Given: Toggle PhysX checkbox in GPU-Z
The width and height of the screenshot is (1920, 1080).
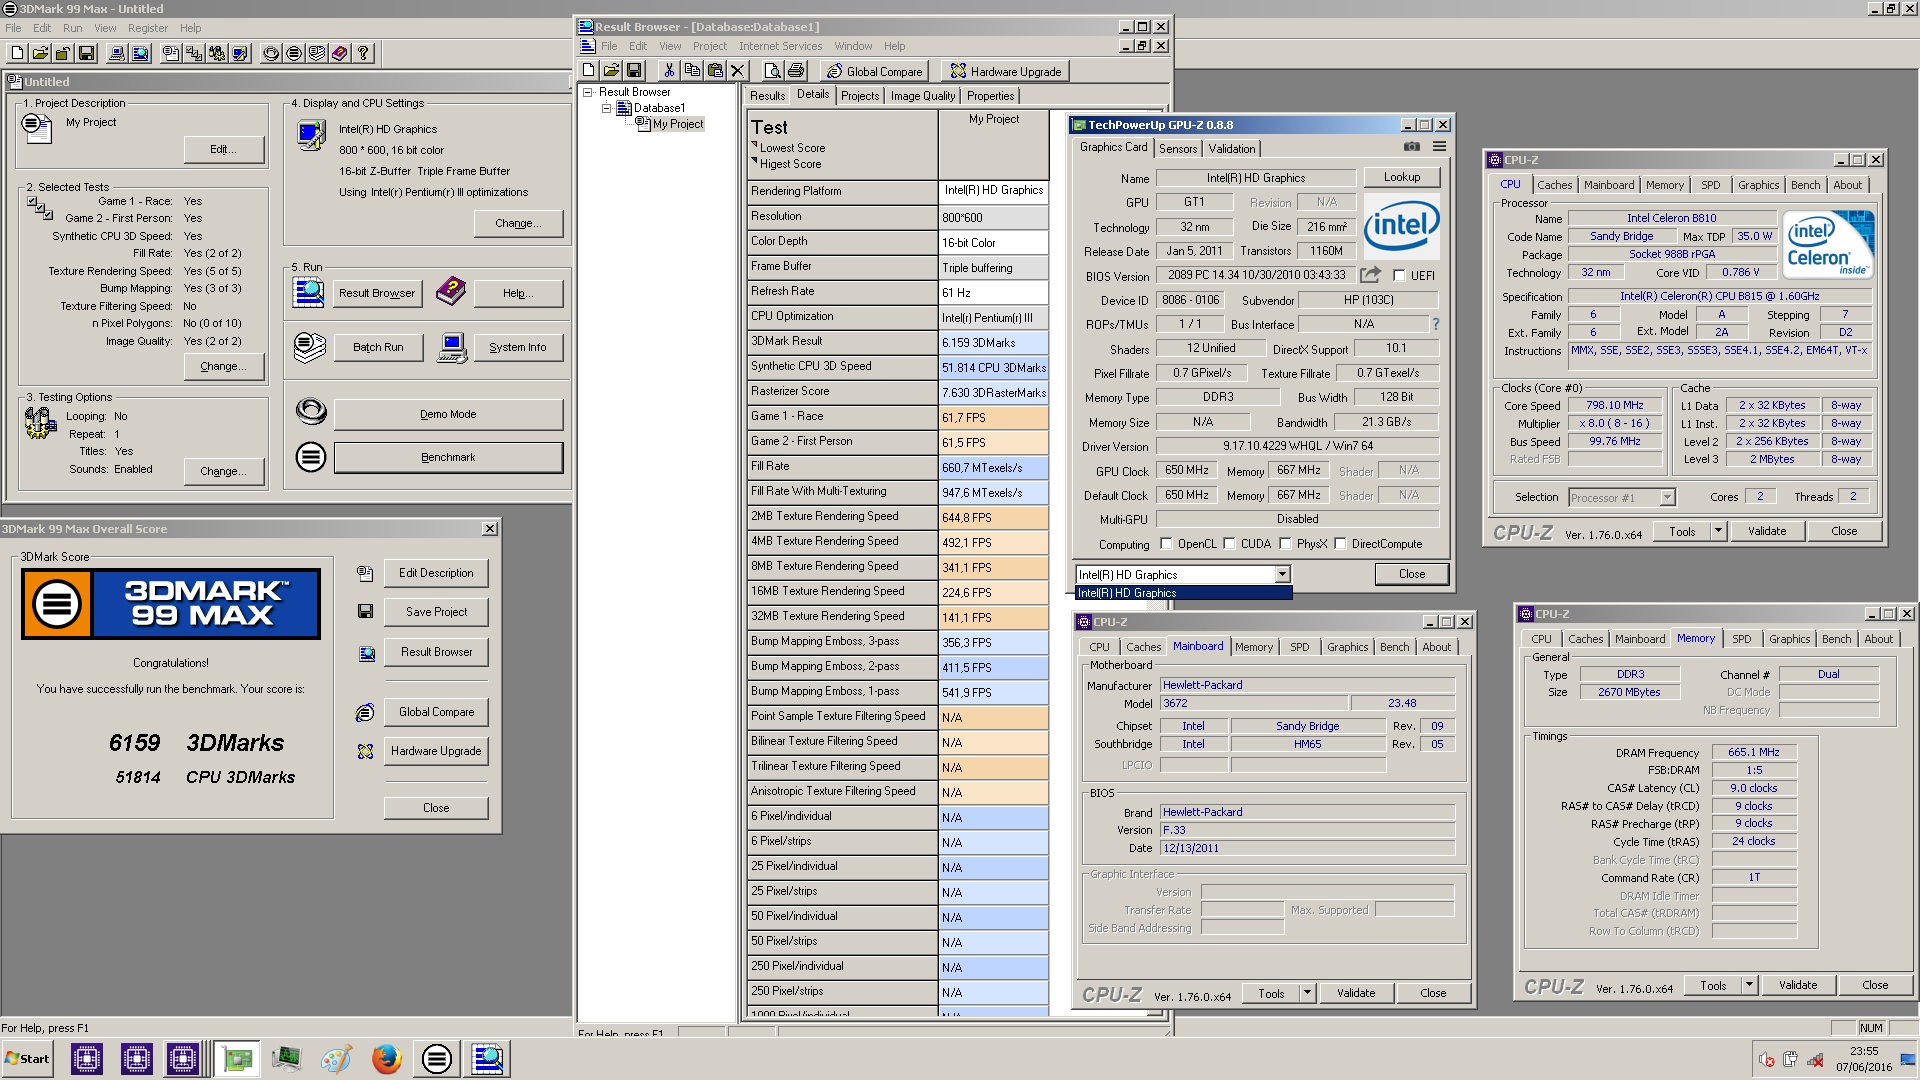Looking at the screenshot, I should [1285, 544].
